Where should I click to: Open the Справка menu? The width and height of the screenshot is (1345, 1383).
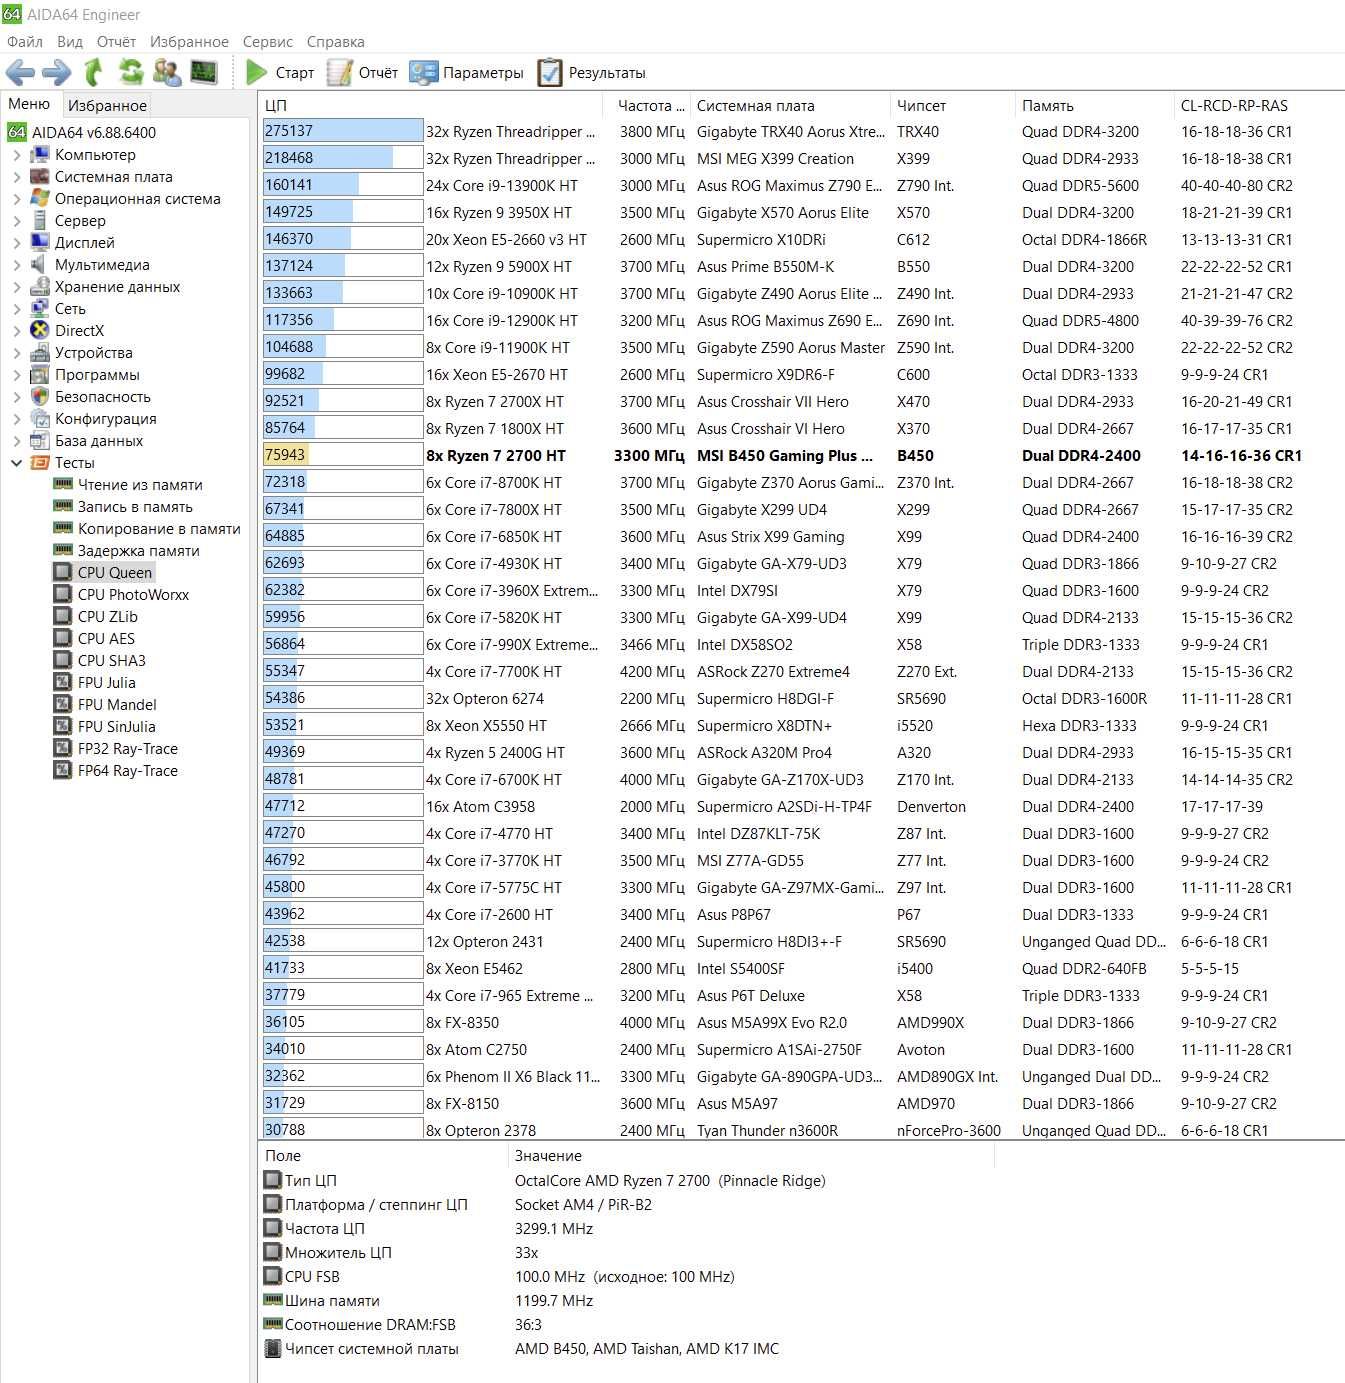click(335, 41)
